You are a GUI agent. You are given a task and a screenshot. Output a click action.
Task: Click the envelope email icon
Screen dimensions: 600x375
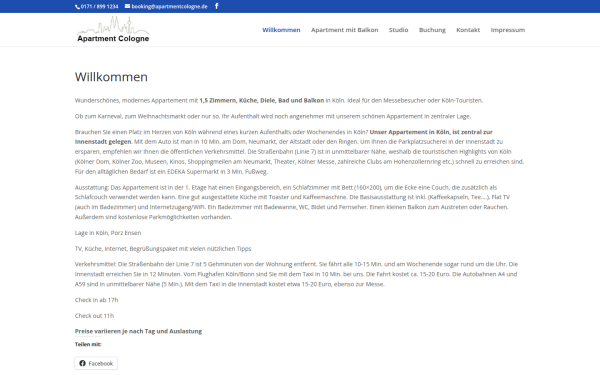click(127, 6)
